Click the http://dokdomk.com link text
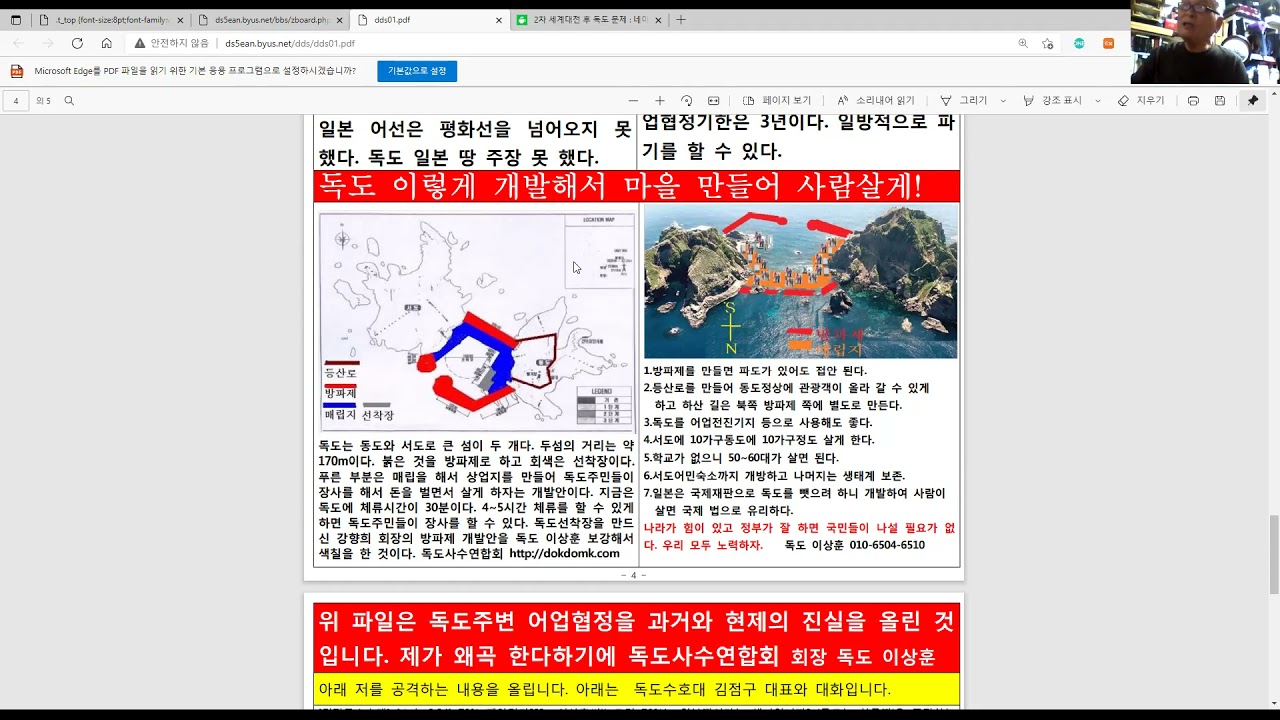Viewport: 1280px width, 720px height. [x=564, y=554]
